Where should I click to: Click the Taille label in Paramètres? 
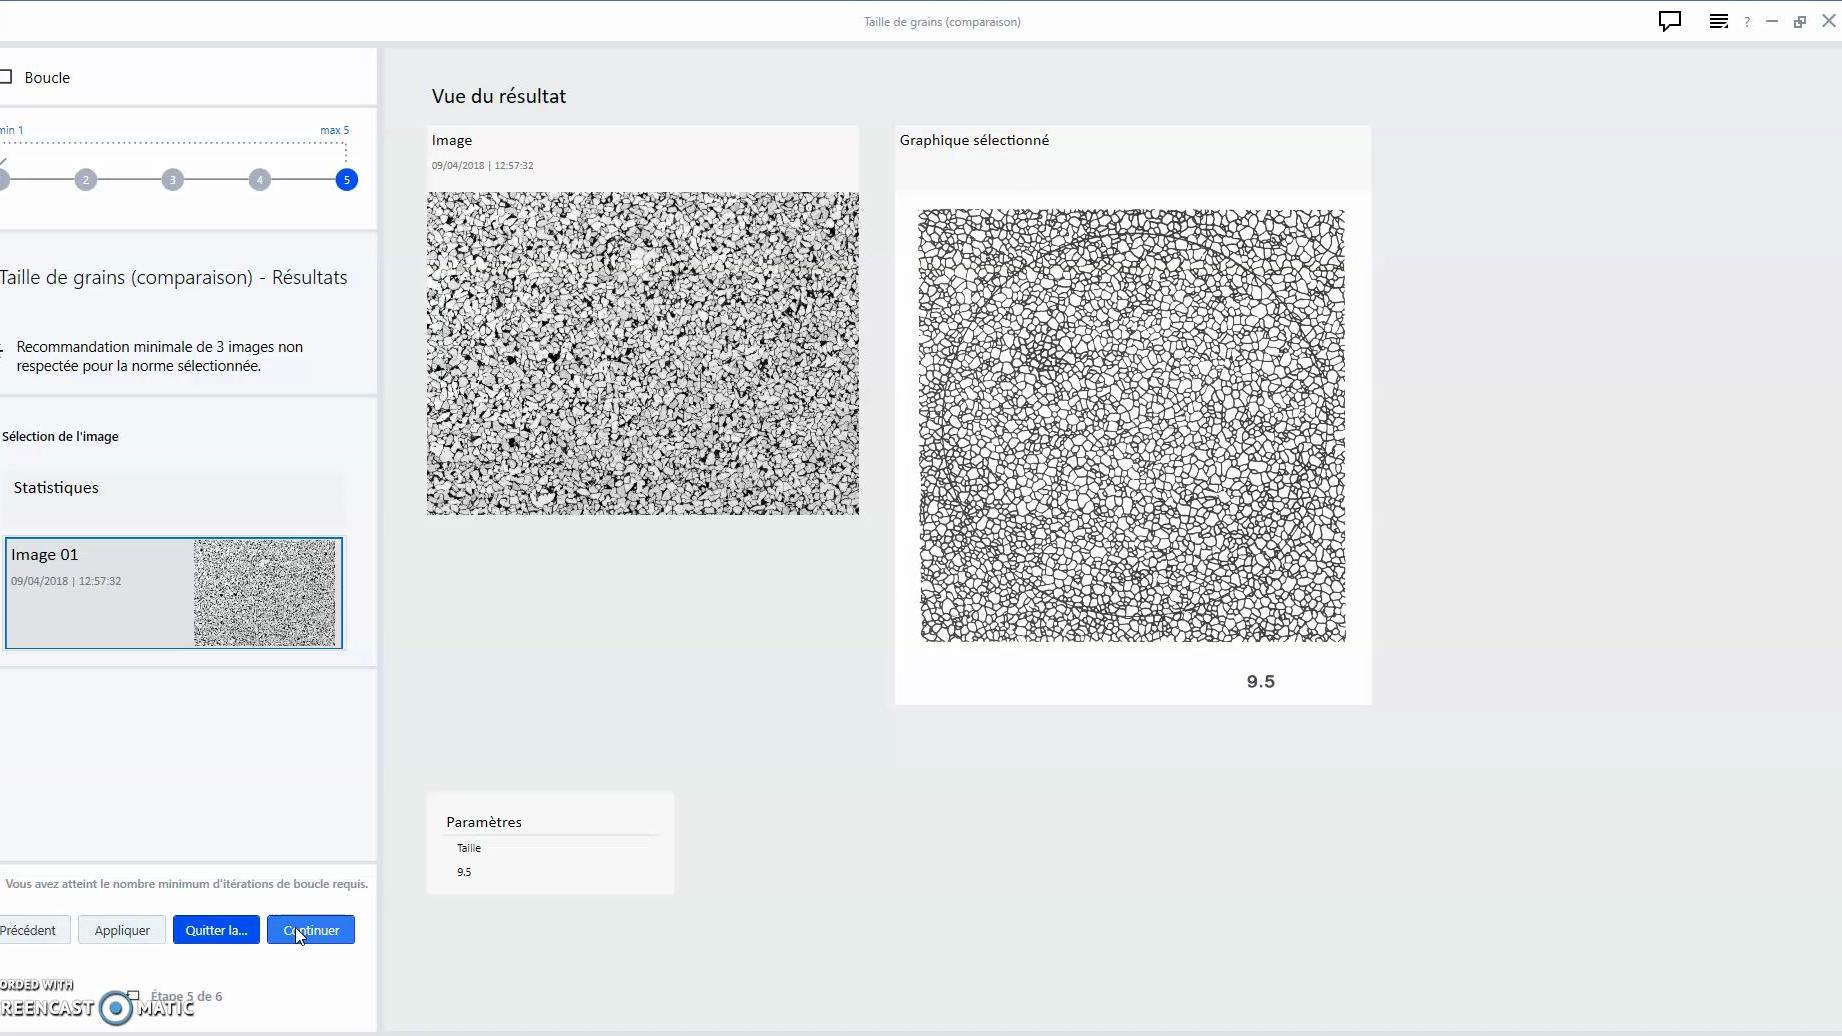click(469, 848)
